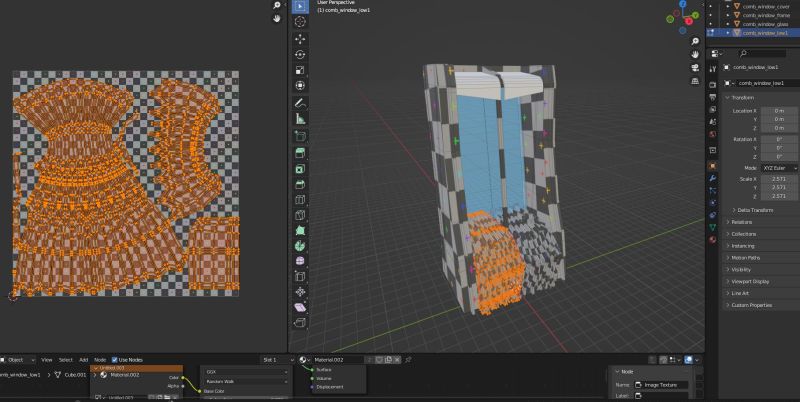The height and width of the screenshot is (402, 800).
Task: Select the Edge Slide tool
Action: [300, 277]
